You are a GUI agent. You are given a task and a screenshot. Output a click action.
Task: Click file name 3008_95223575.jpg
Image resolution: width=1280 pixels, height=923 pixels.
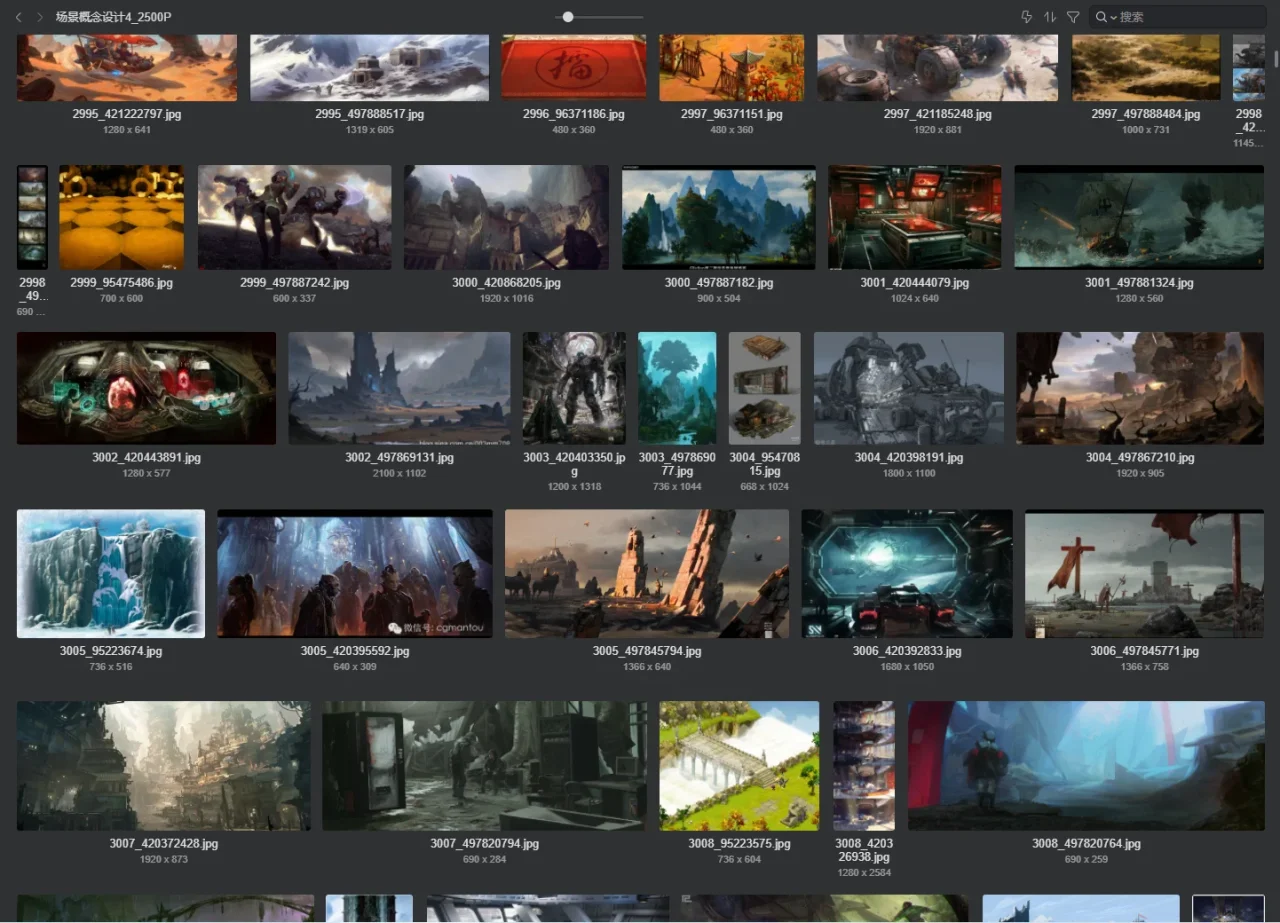click(x=739, y=843)
